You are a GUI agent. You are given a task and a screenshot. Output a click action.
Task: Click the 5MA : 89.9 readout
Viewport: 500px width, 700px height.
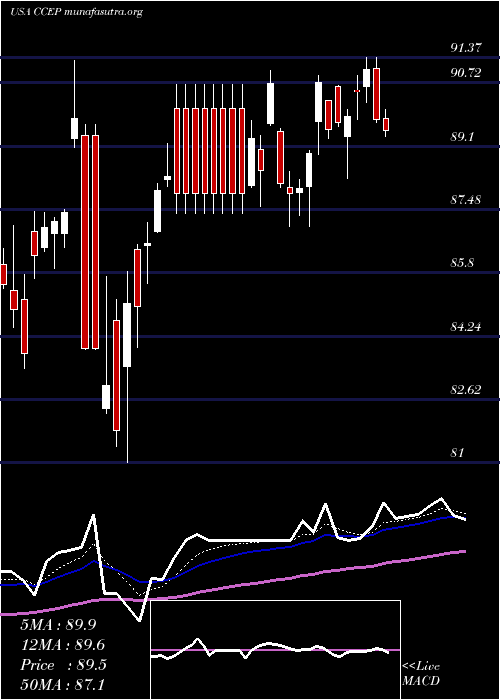[58, 625]
